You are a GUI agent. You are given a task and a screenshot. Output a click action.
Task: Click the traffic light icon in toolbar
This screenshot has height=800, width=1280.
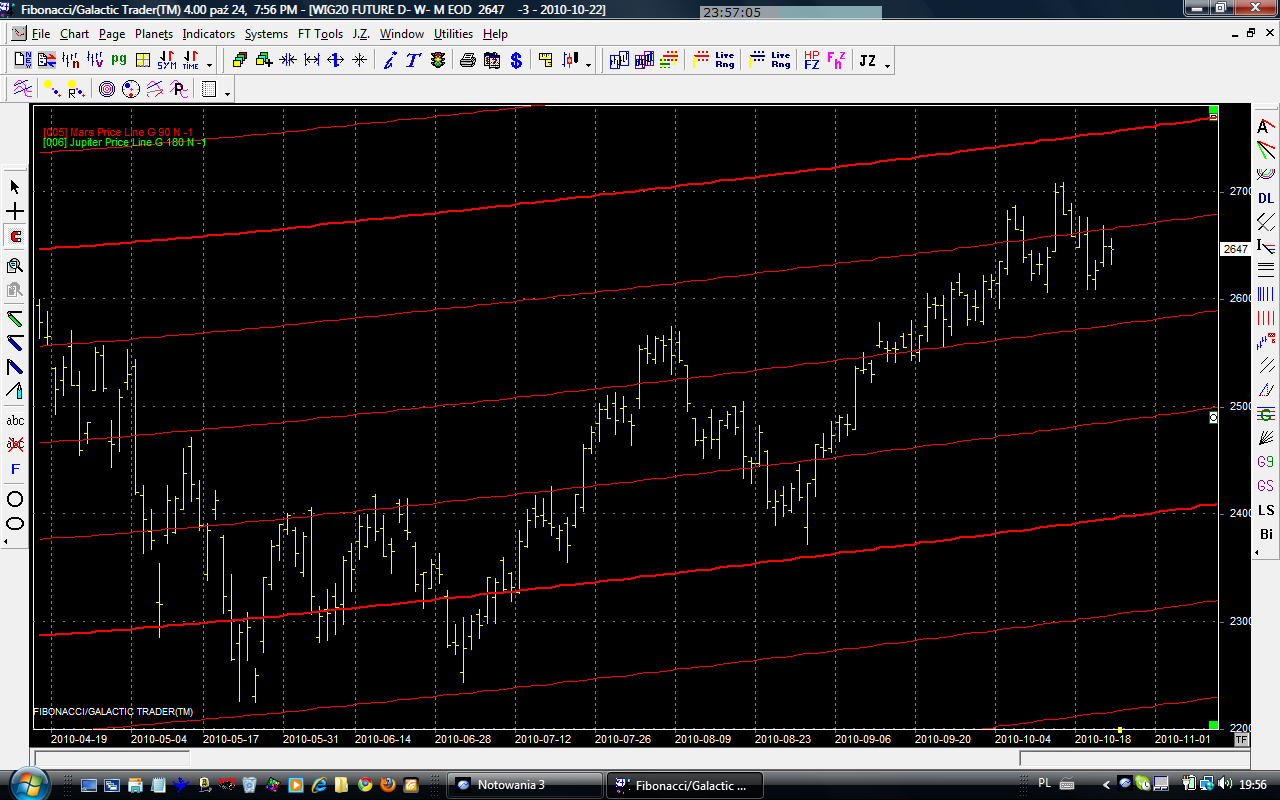[437, 61]
